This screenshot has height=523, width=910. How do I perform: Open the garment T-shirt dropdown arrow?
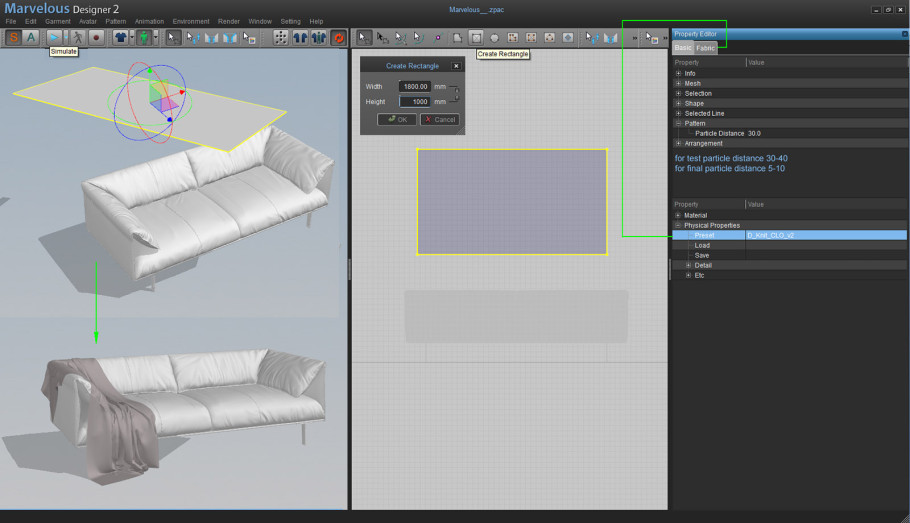point(132,38)
